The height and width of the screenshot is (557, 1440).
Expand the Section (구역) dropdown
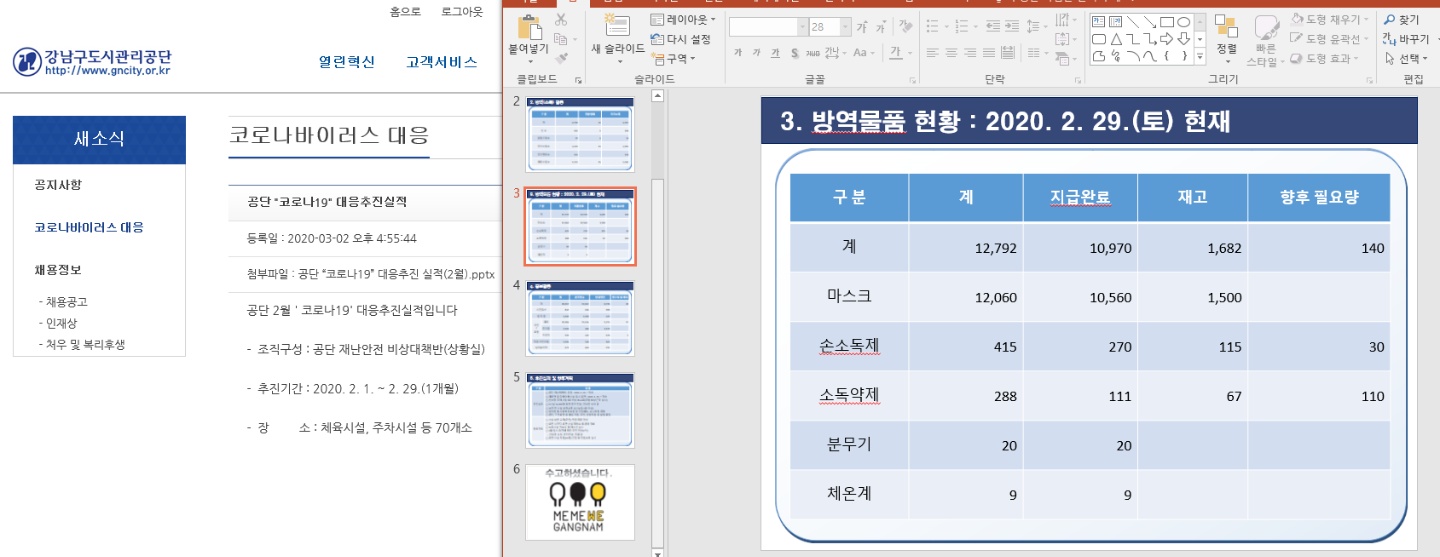point(675,58)
